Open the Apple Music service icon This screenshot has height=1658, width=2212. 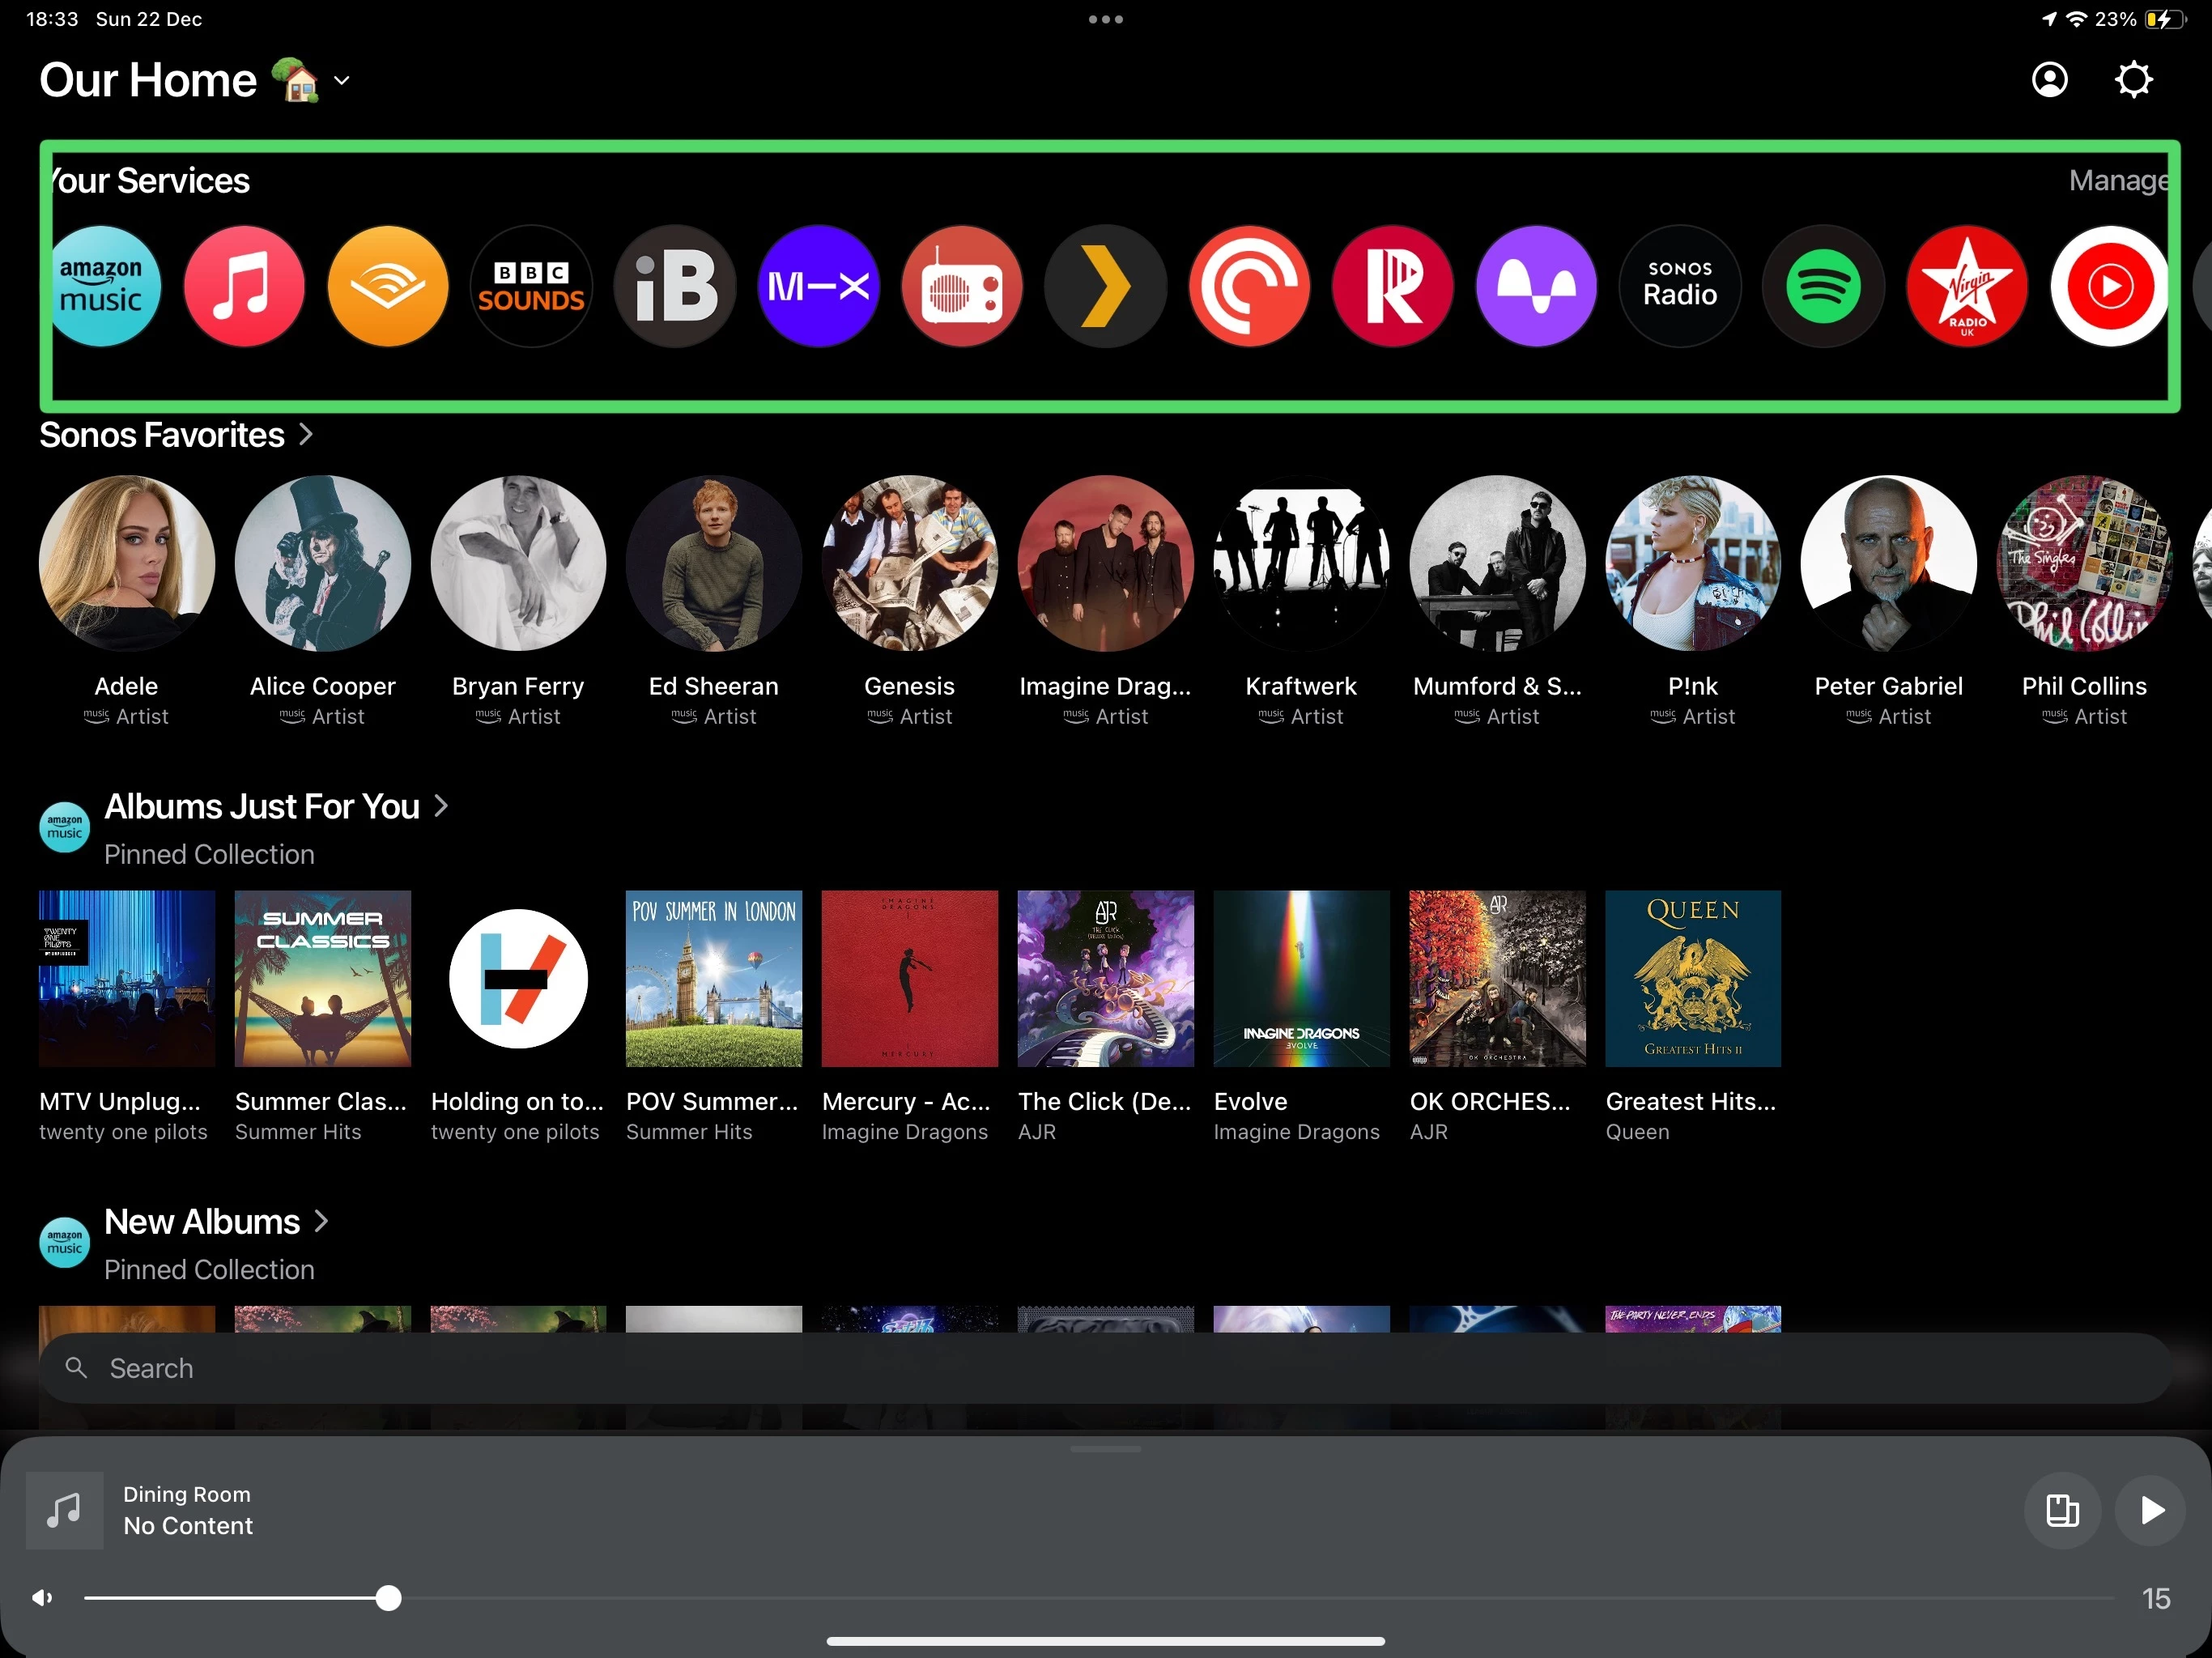[x=244, y=286]
